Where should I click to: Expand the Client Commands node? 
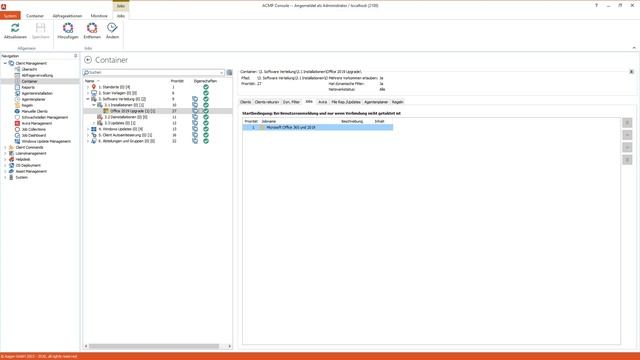pos(5,147)
